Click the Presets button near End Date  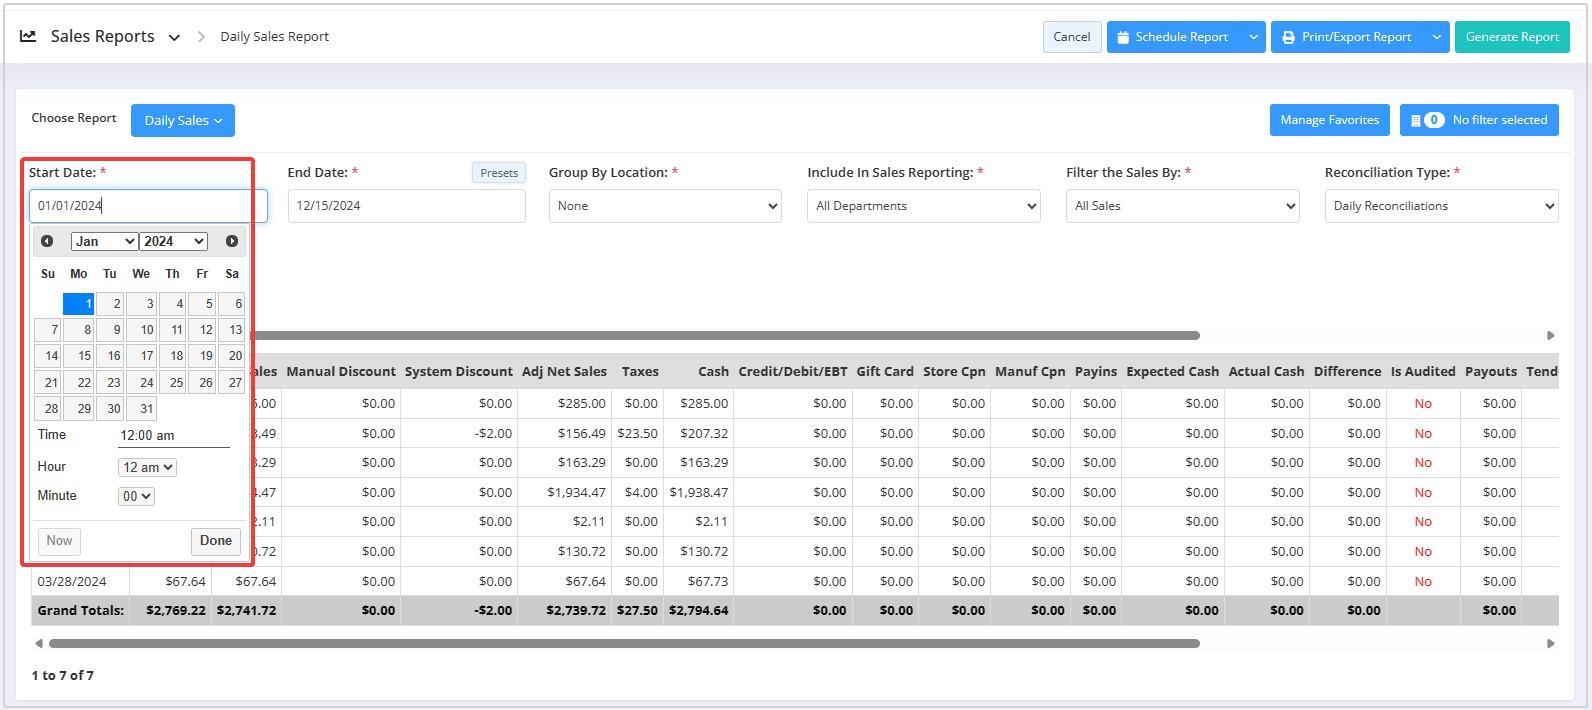point(498,173)
